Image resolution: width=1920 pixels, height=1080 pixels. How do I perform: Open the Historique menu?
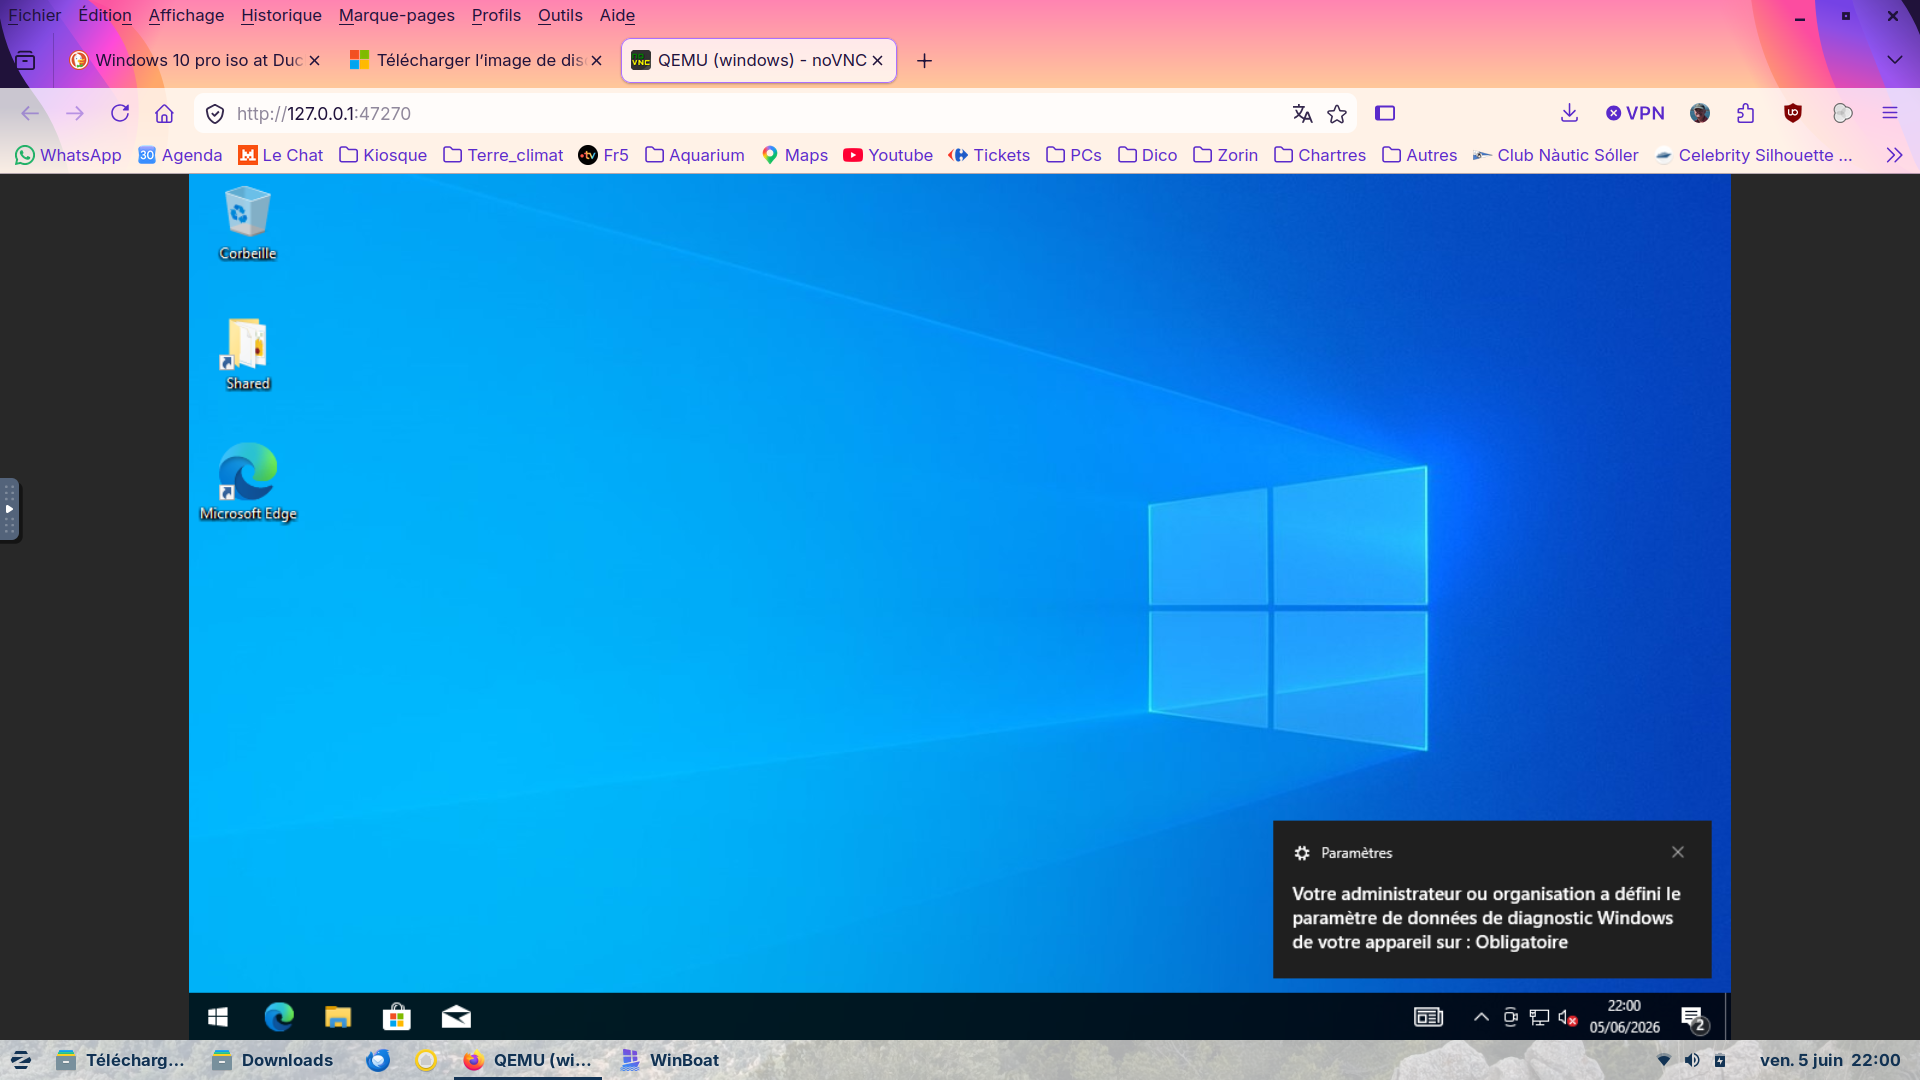coord(281,15)
